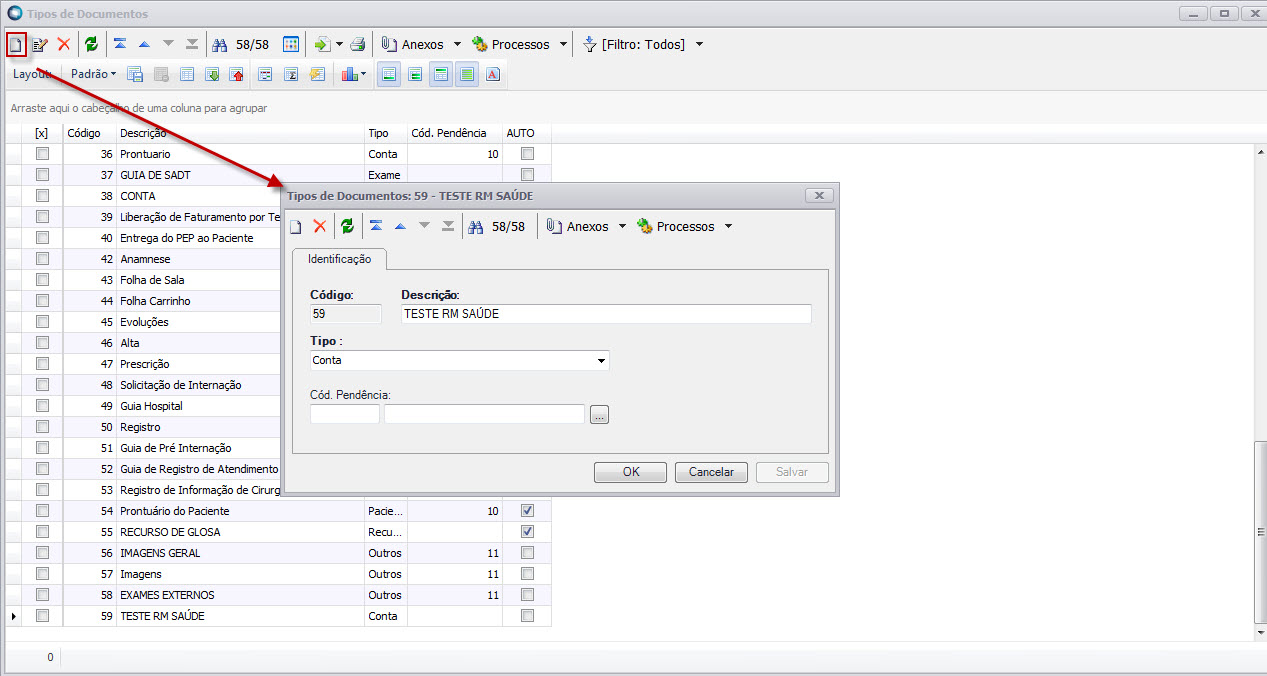Click the binoculars search icon in dialog toolbar
The width and height of the screenshot is (1267, 676).
click(477, 227)
